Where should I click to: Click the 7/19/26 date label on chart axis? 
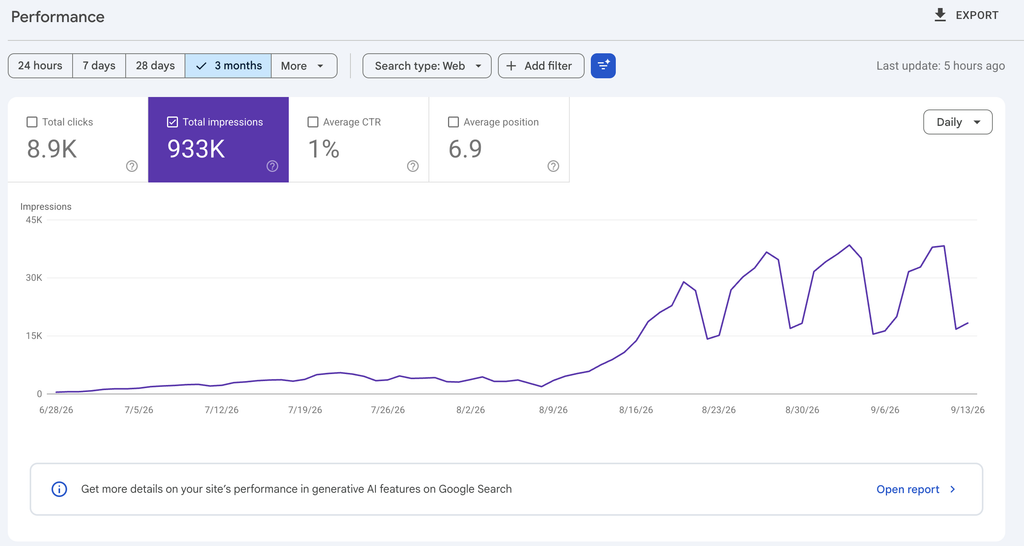[x=305, y=410]
